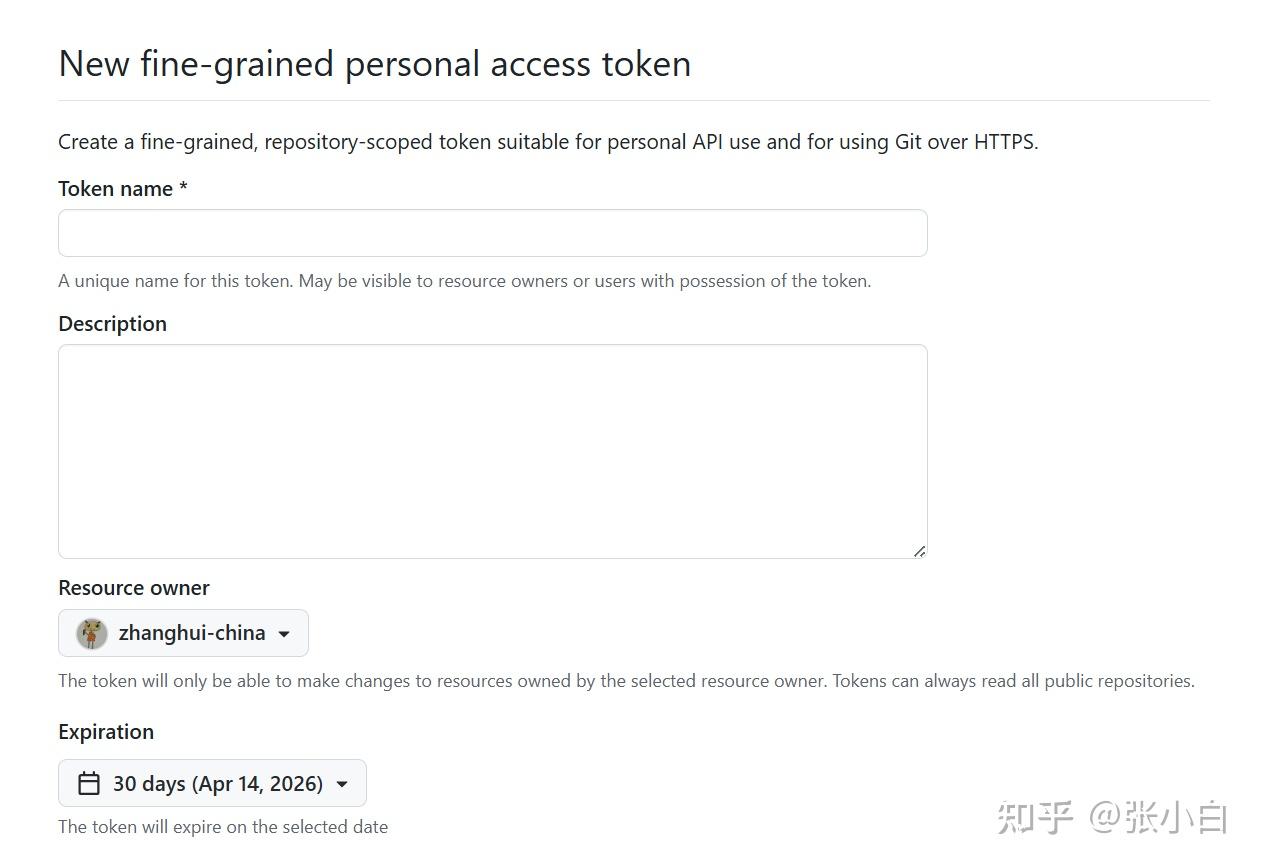Click the Description label
This screenshot has height=866, width=1262.
[x=112, y=324]
